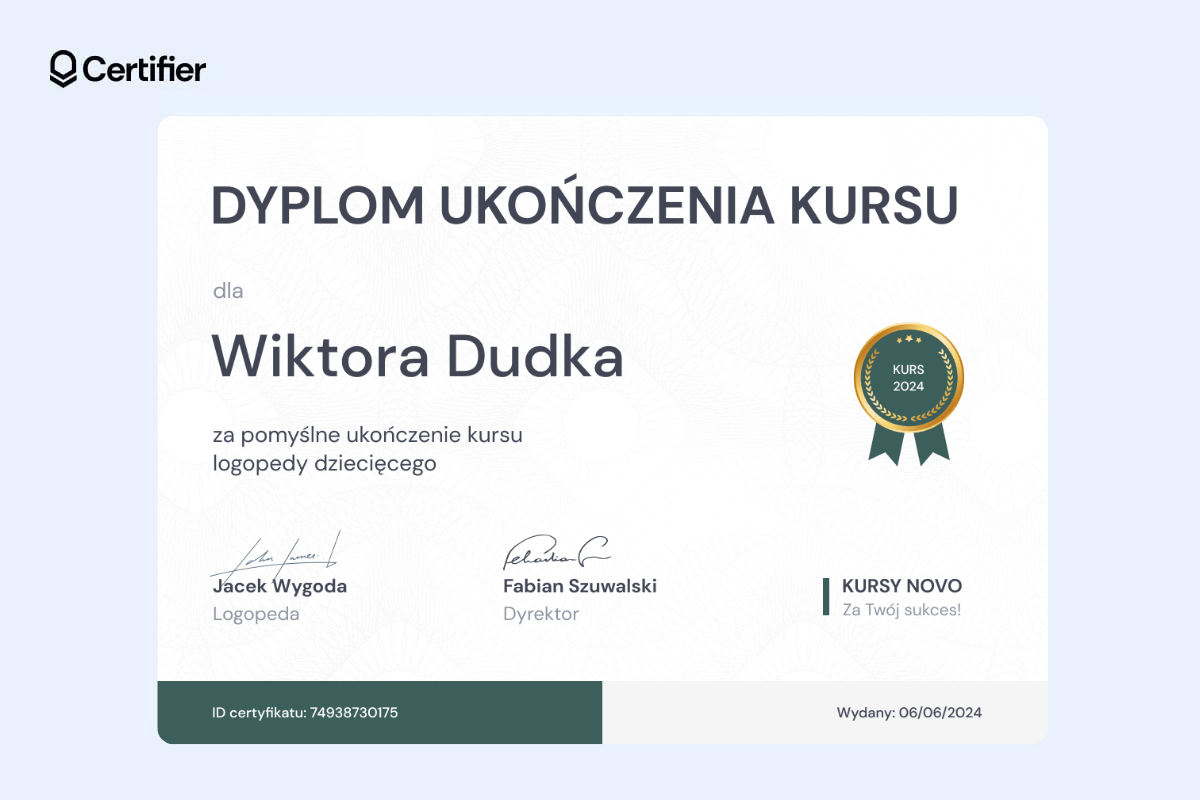Click the line 'logopedy dziecięcego'
The height and width of the screenshot is (800, 1200).
(x=325, y=464)
